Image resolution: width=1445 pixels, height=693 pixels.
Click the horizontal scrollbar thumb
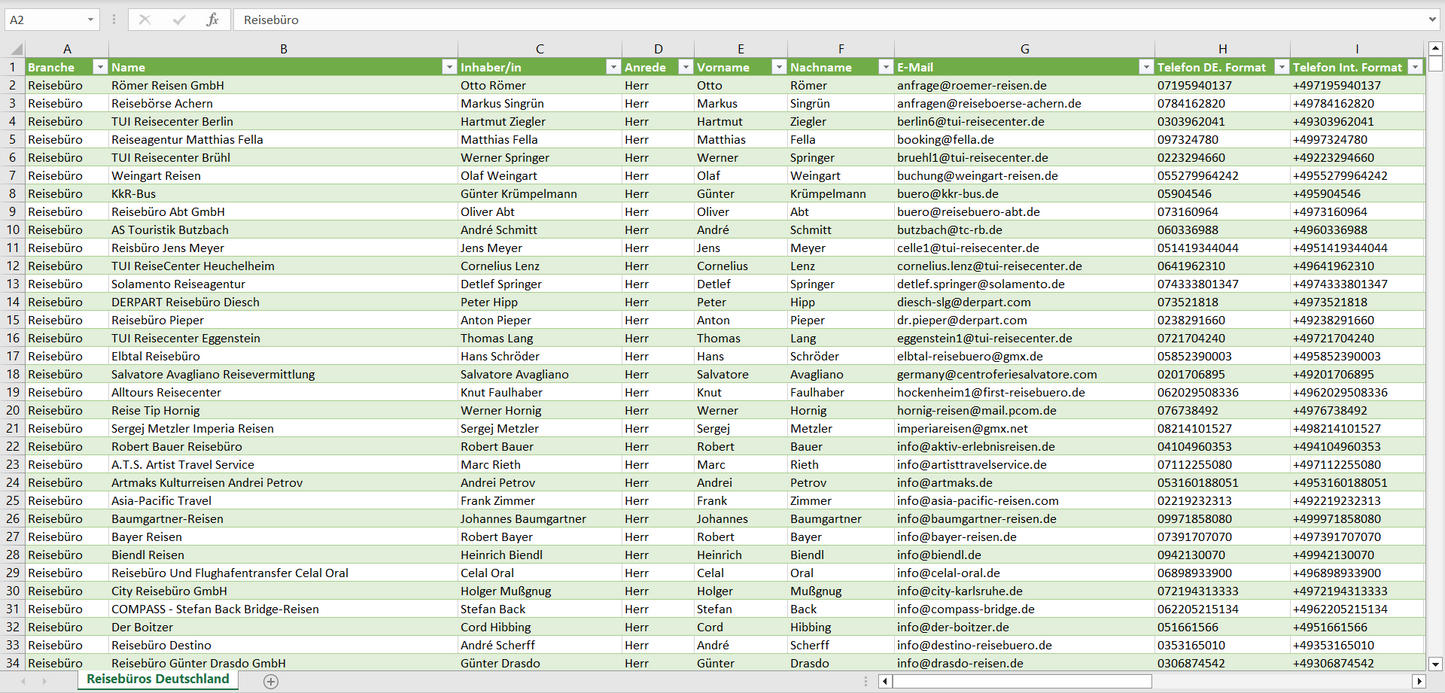1020,681
